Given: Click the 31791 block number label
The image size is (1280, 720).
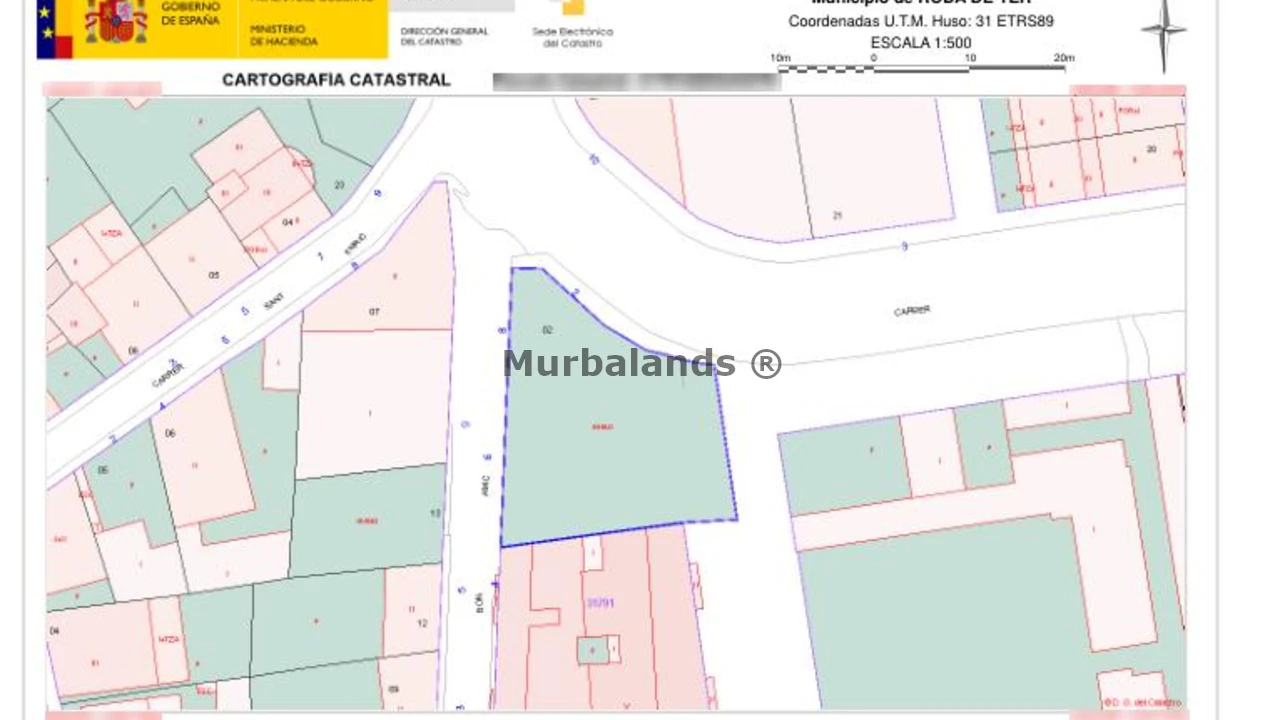Looking at the screenshot, I should 600,603.
